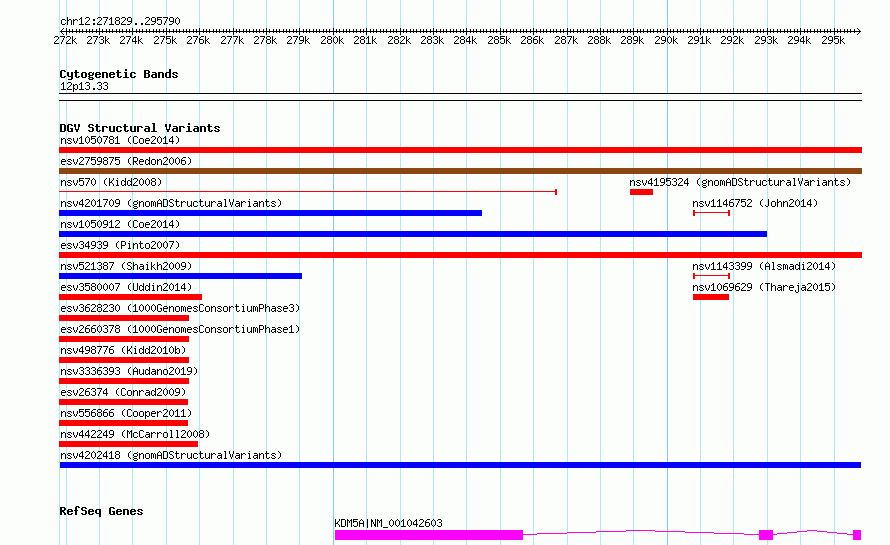Click the 285k ruler tick label
Image resolution: width=890 pixels, height=545 pixels.
pos(499,40)
